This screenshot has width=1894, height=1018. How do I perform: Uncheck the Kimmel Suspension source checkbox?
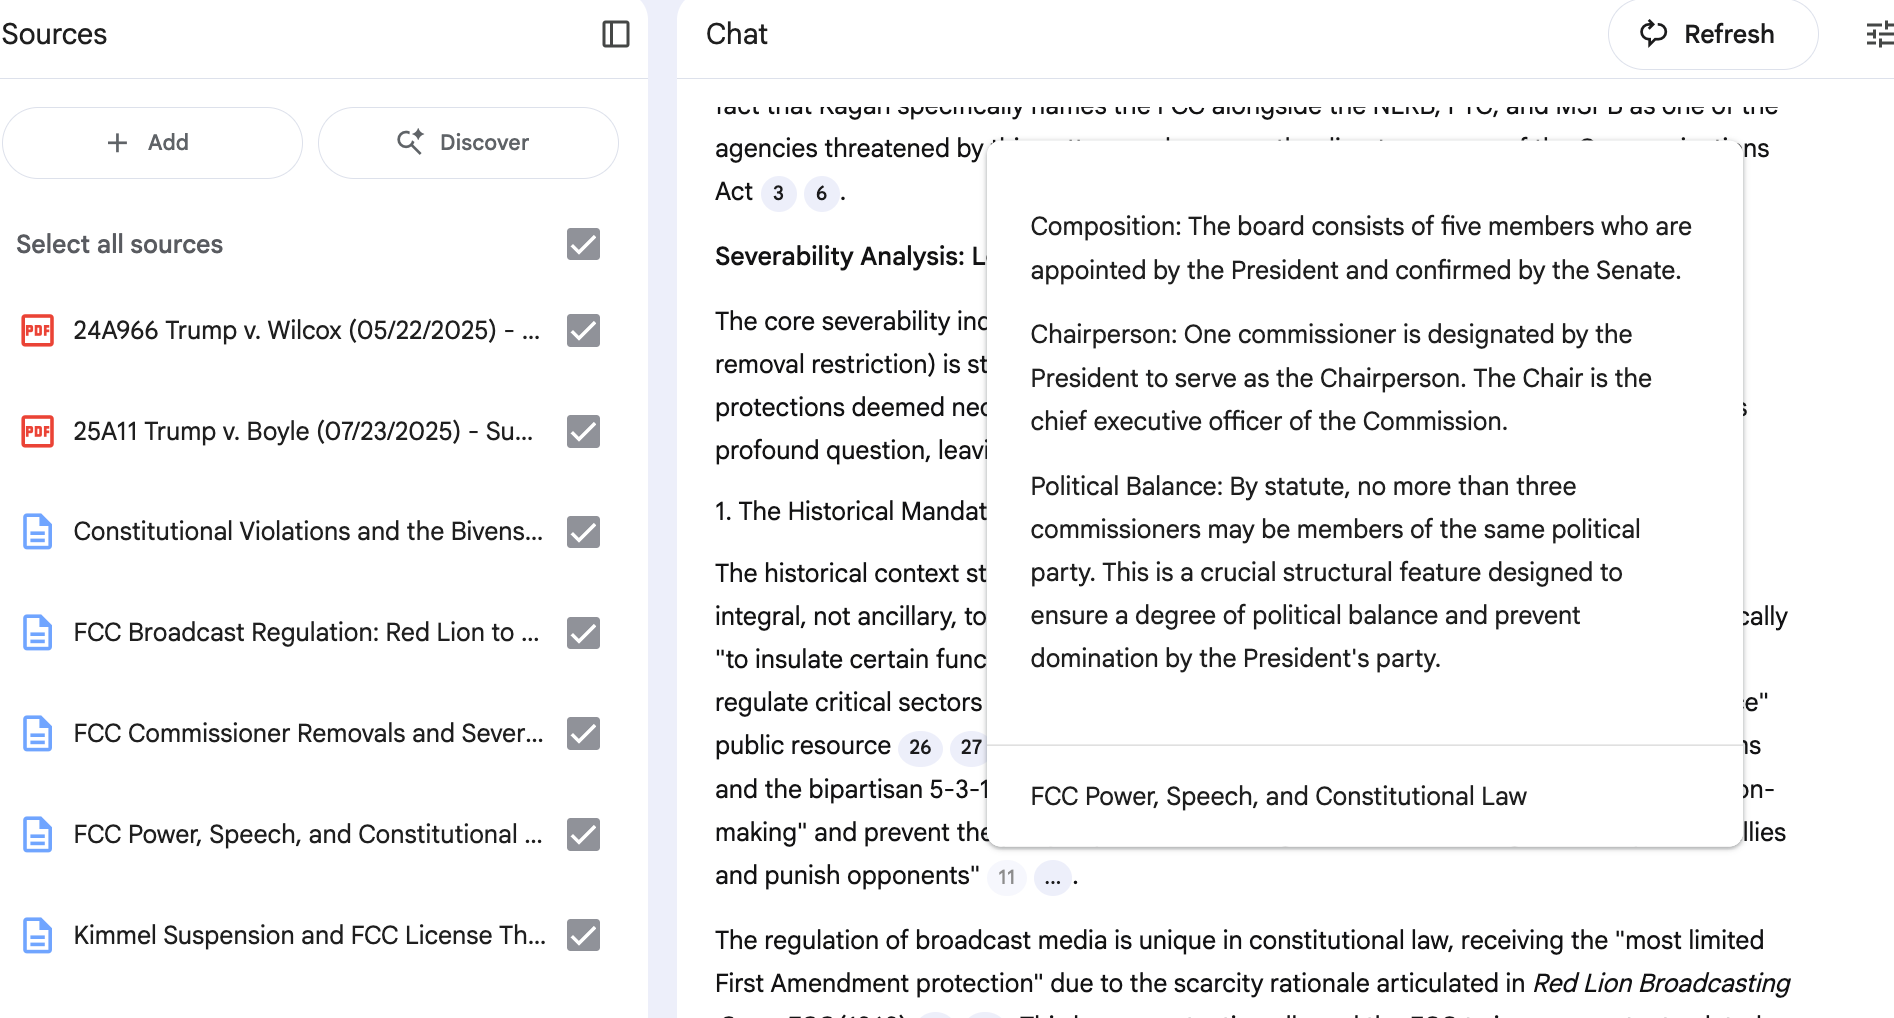pos(583,935)
